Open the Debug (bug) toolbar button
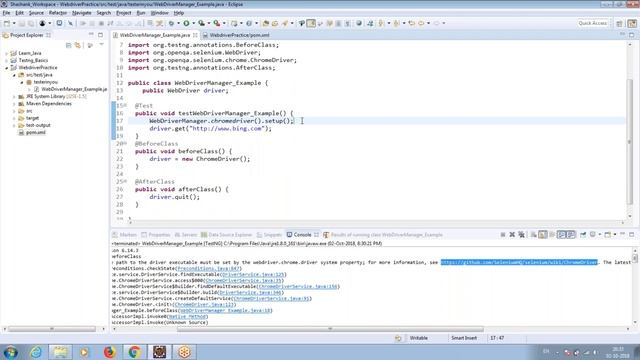The width and height of the screenshot is (640, 360). [x=171, y=23]
